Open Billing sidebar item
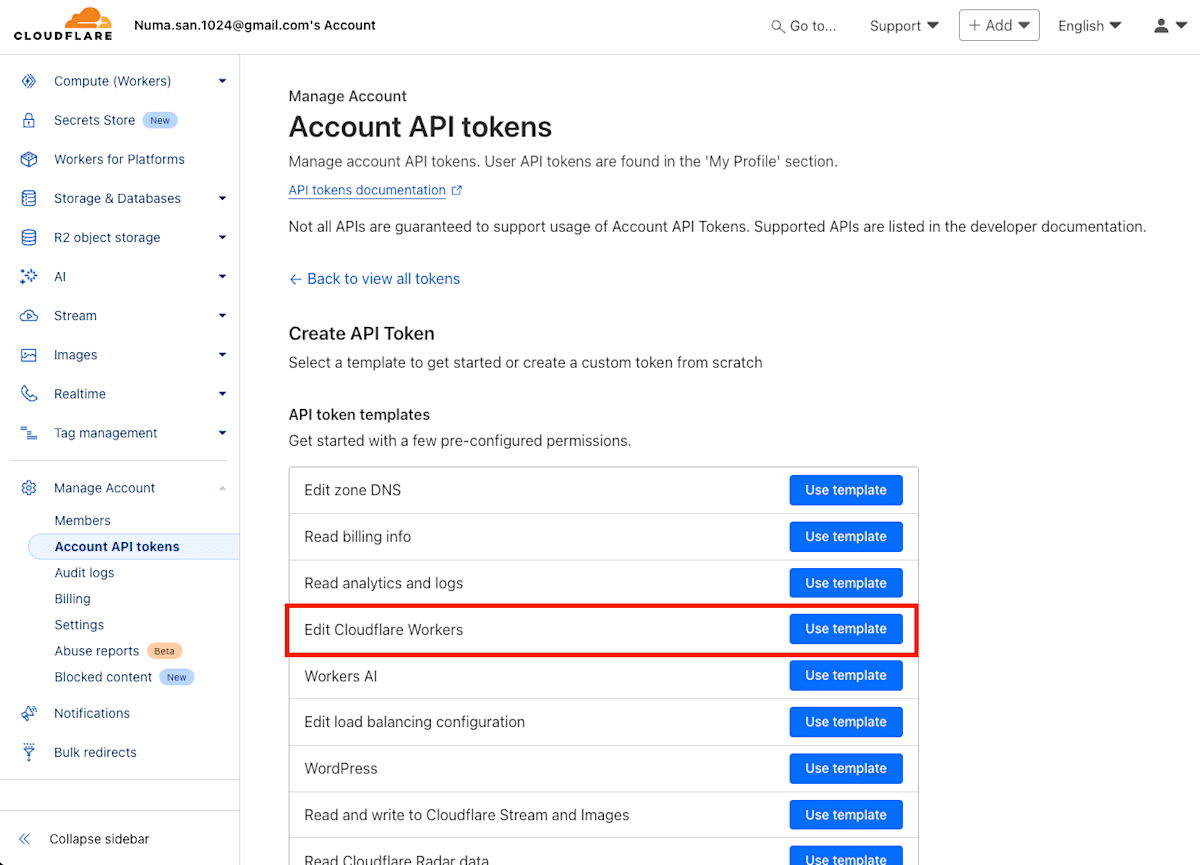Screen dimensions: 1200x865 point(72,598)
